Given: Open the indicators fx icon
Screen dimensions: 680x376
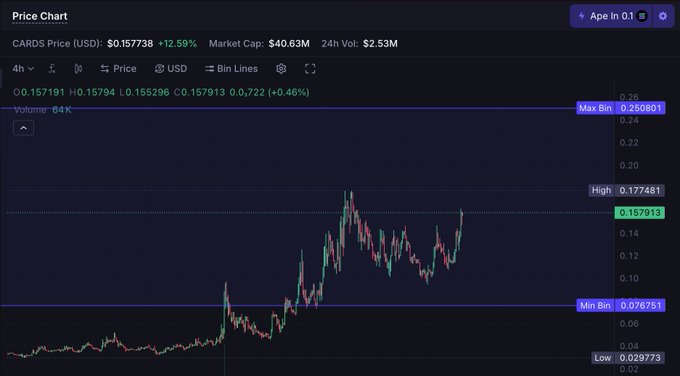Looking at the screenshot, I should [52, 69].
